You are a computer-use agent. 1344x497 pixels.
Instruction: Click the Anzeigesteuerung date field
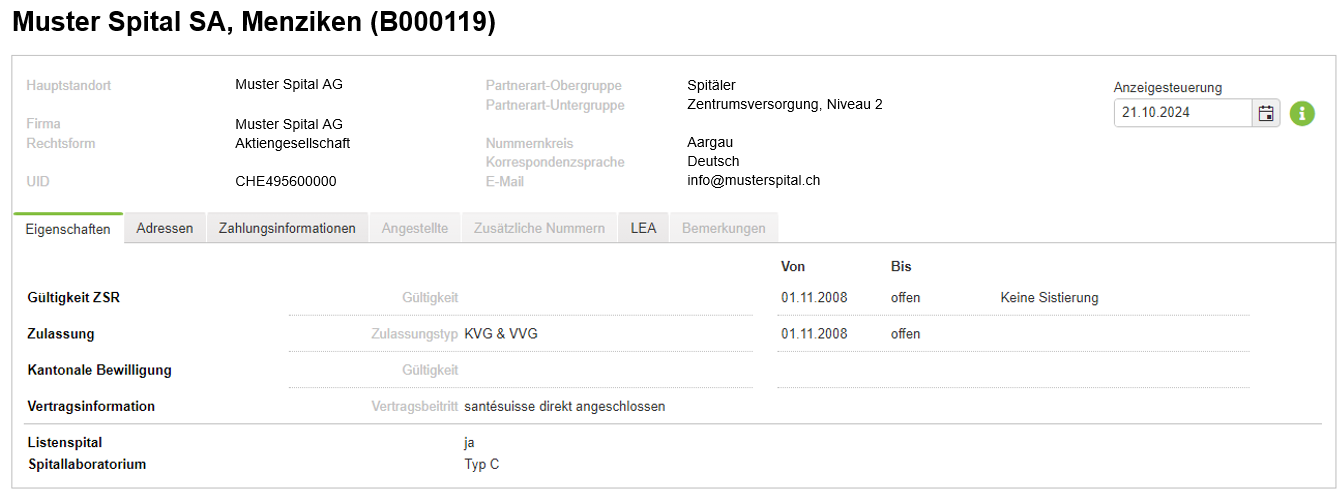click(x=1183, y=113)
